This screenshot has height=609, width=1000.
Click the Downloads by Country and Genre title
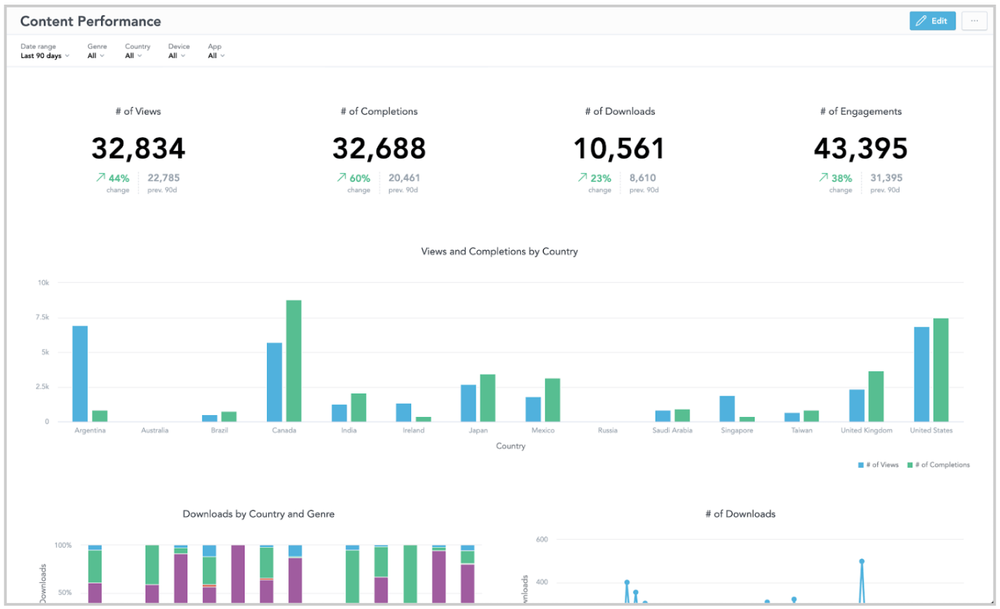pos(258,514)
